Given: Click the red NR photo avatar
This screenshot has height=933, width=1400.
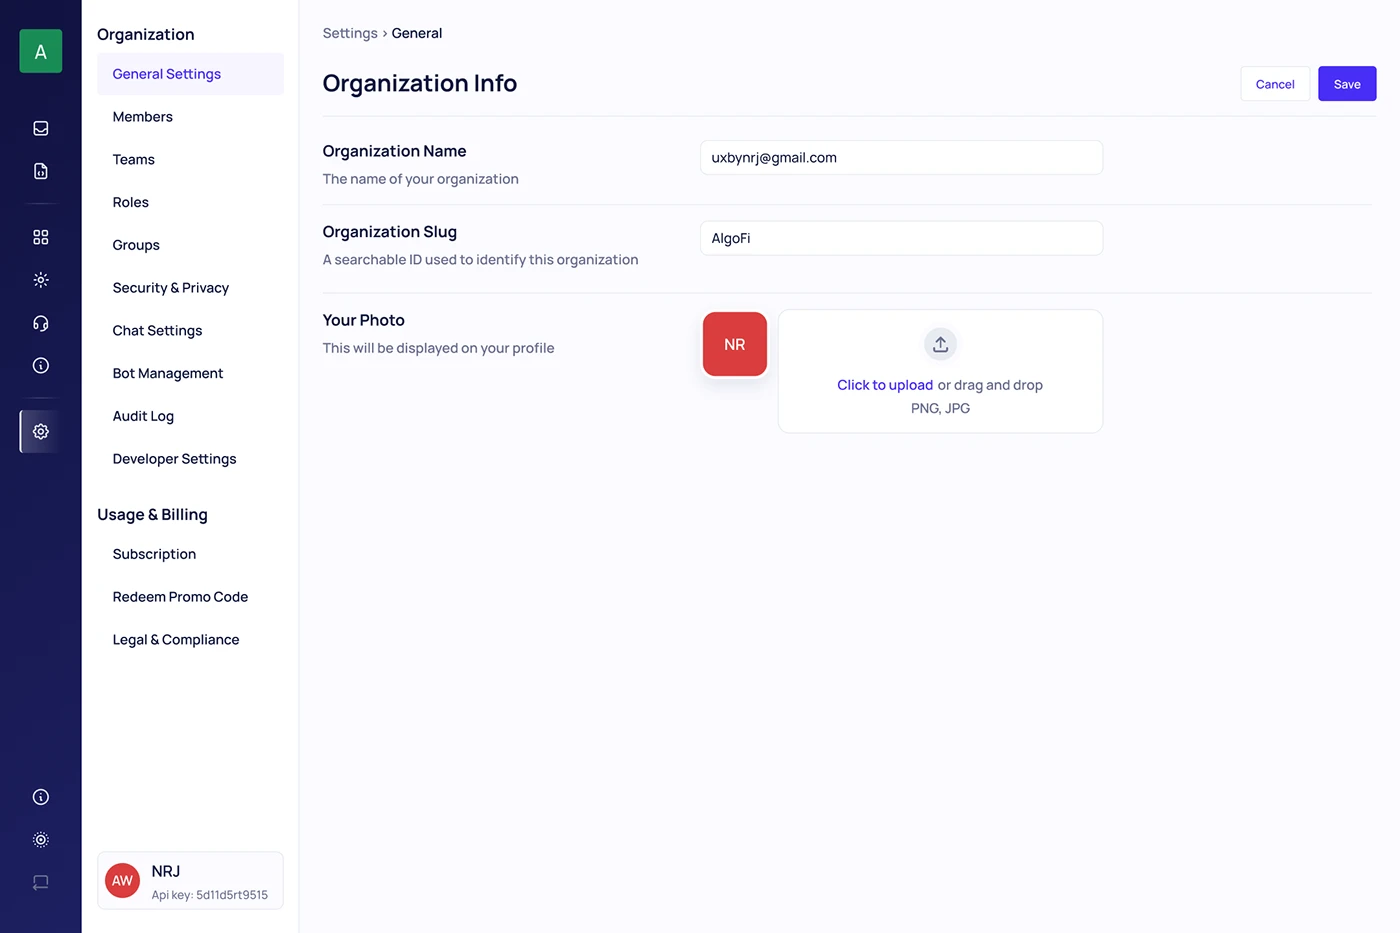Looking at the screenshot, I should [735, 344].
